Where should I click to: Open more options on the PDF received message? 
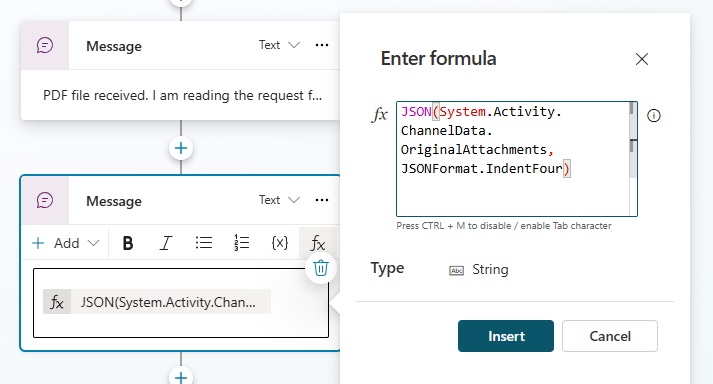(322, 45)
